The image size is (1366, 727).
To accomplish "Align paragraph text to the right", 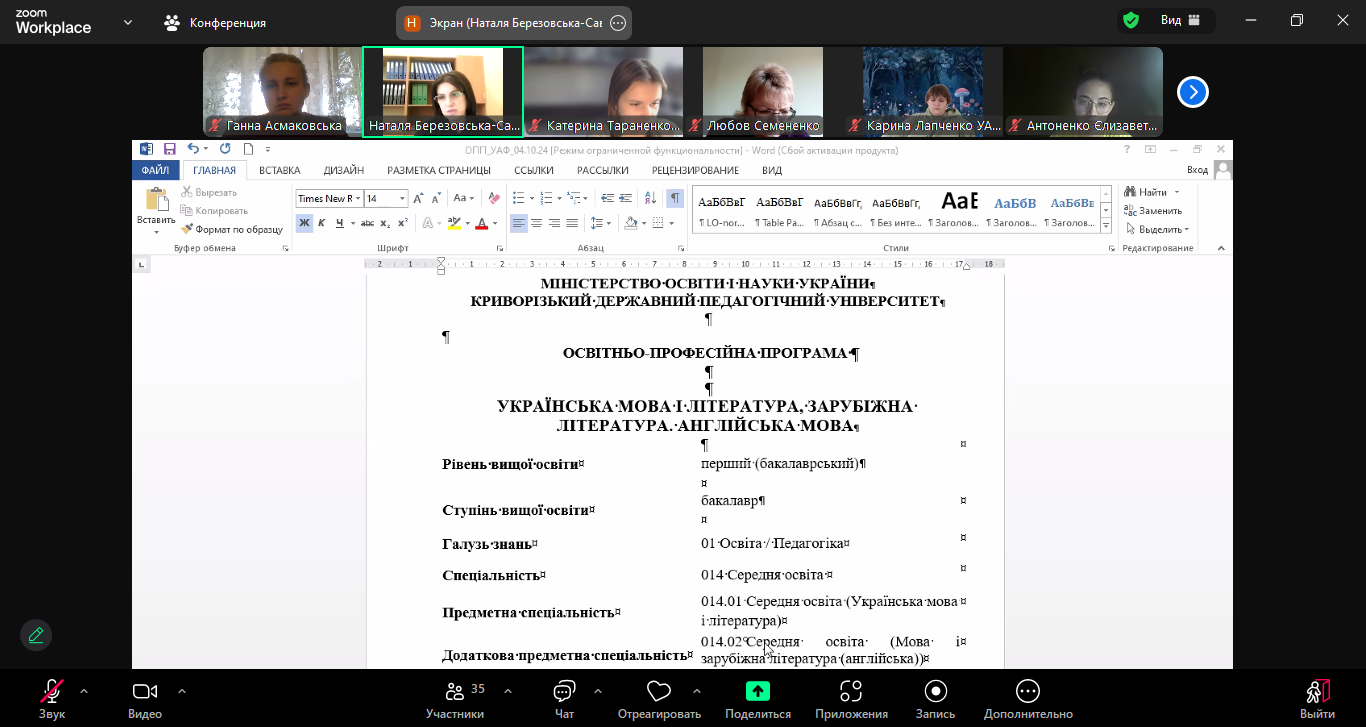I will coord(554,223).
